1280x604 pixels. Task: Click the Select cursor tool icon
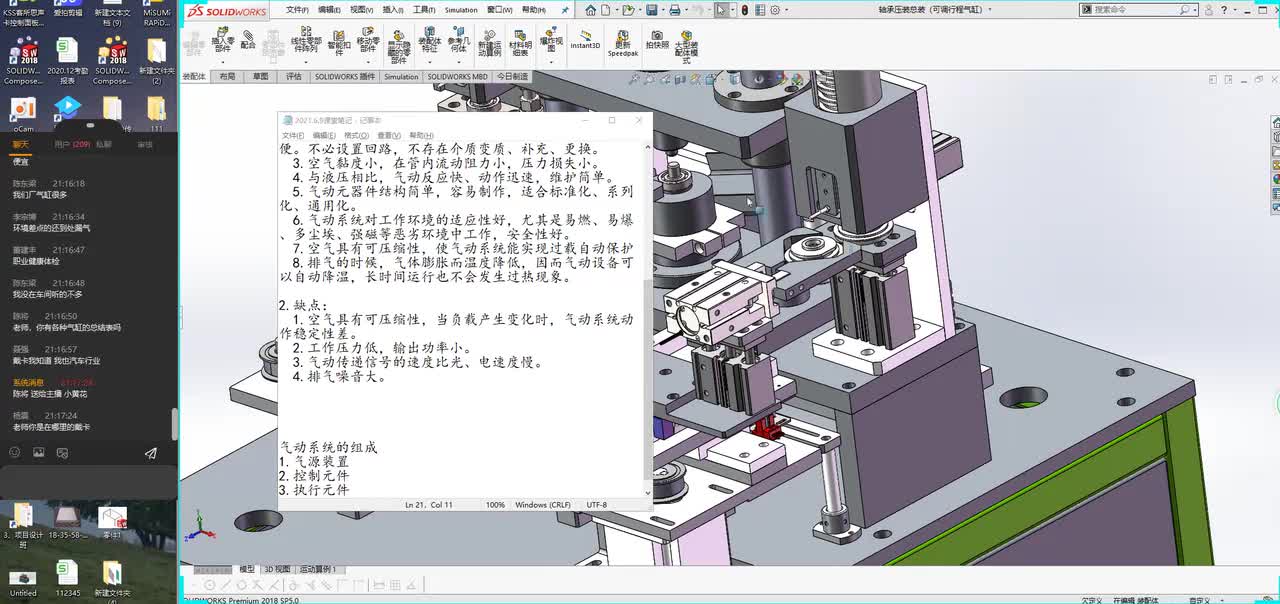(721, 10)
